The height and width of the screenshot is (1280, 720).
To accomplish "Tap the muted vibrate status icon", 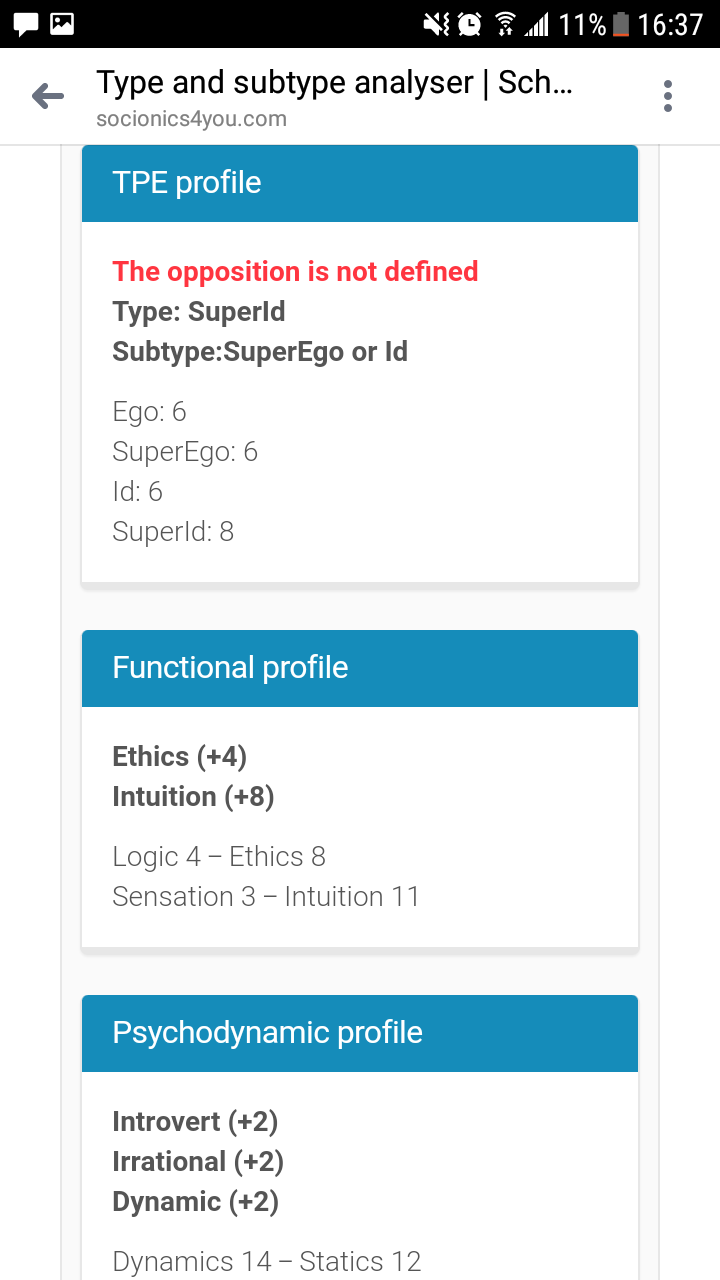I will (436, 24).
